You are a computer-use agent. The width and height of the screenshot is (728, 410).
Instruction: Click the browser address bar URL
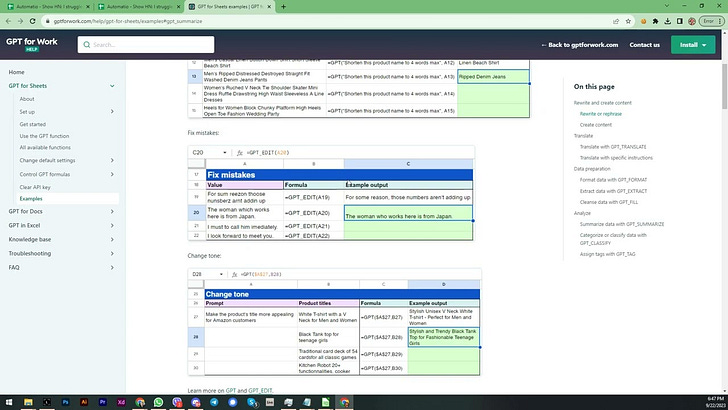click(x=128, y=21)
